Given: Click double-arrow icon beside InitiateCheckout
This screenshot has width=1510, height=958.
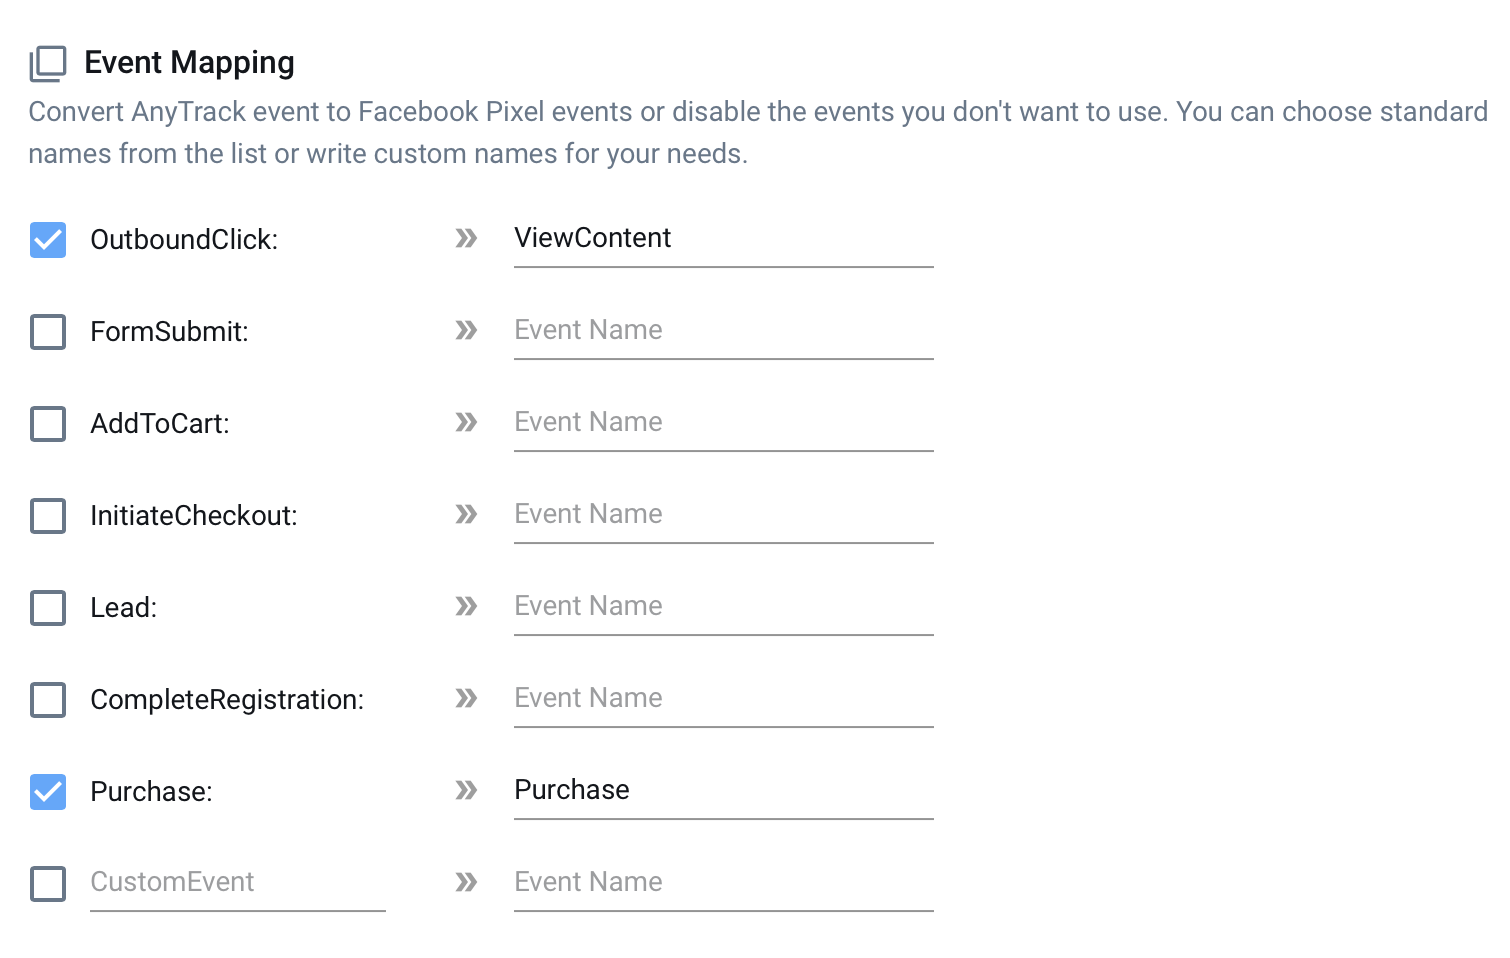Looking at the screenshot, I should (x=466, y=514).
